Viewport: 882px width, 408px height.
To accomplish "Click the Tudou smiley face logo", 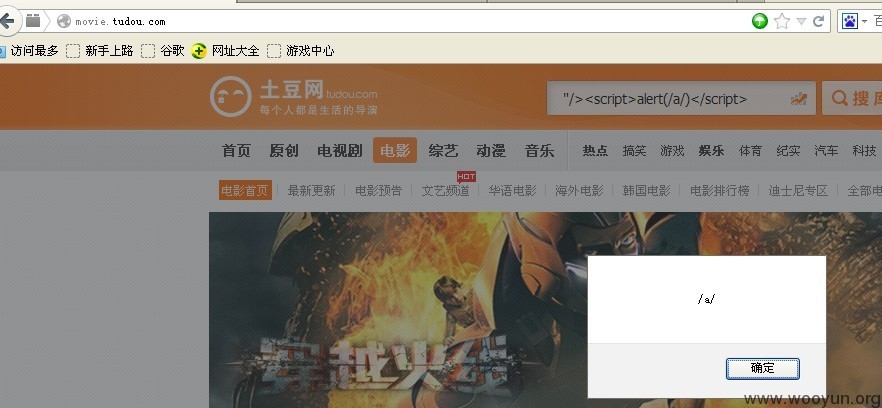I will (x=231, y=96).
